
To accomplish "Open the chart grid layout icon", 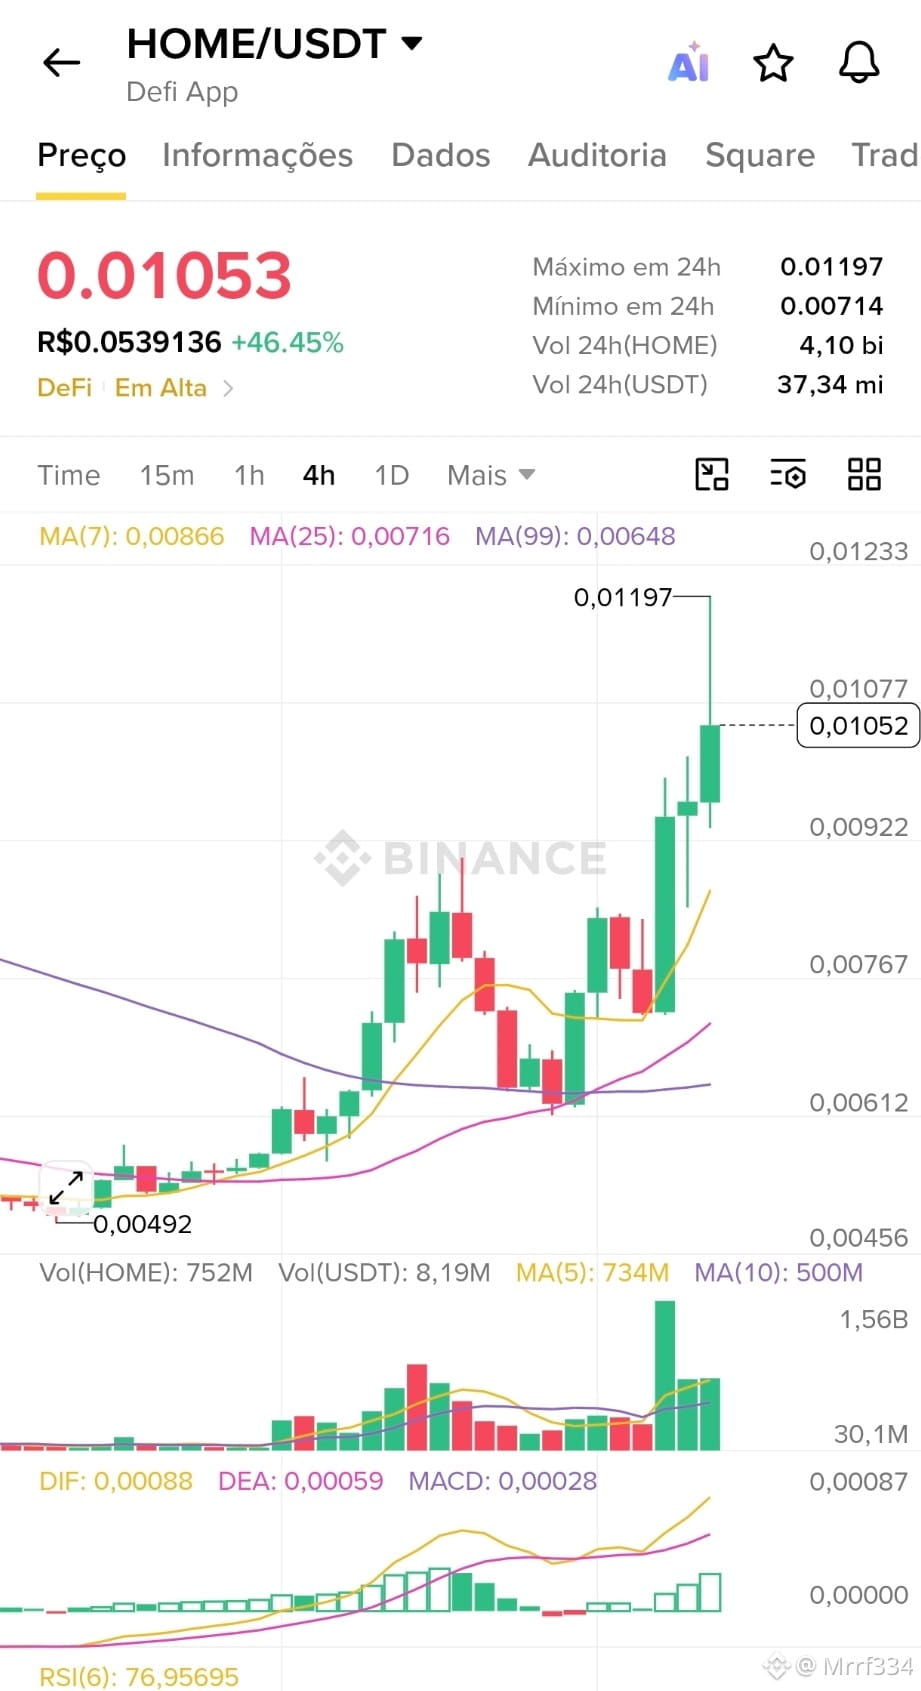I will (x=864, y=474).
